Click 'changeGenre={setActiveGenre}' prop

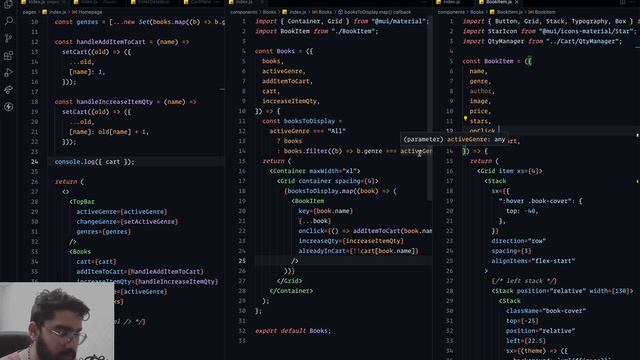click(x=127, y=222)
